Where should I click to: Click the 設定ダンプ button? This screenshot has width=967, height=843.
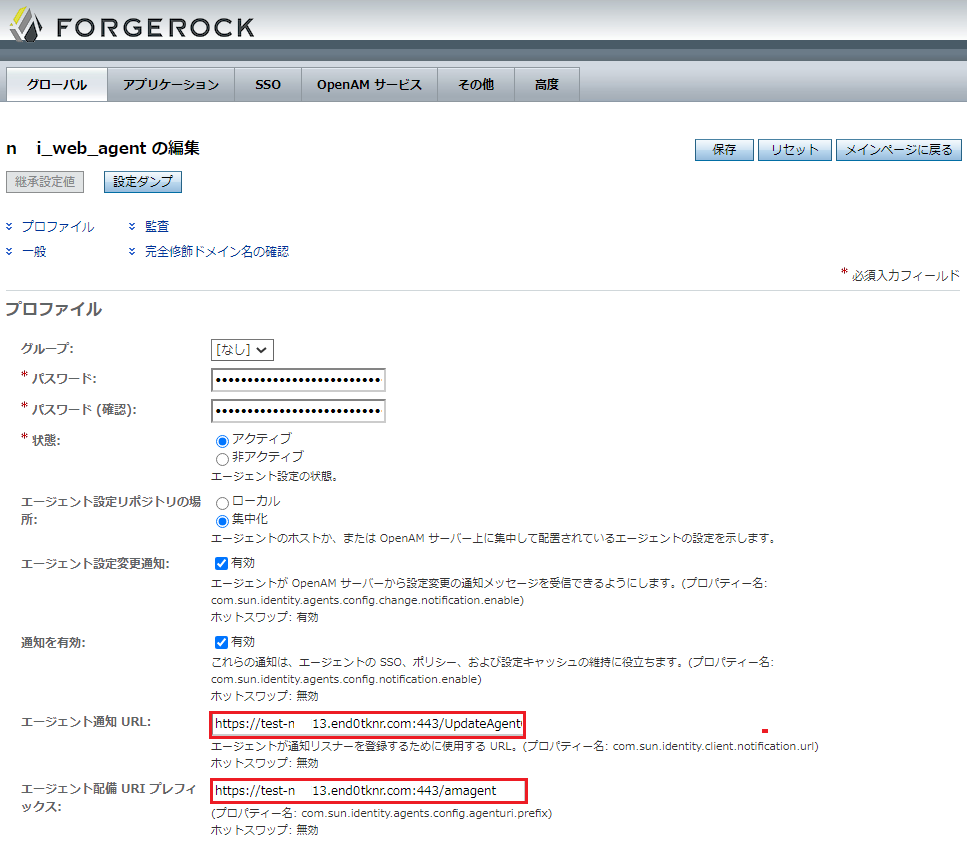pos(142,182)
